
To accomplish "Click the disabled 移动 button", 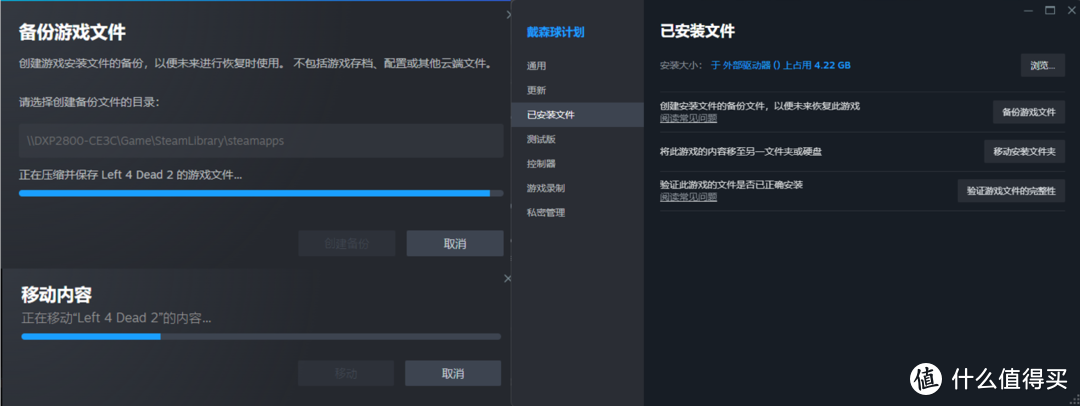I will 346,373.
